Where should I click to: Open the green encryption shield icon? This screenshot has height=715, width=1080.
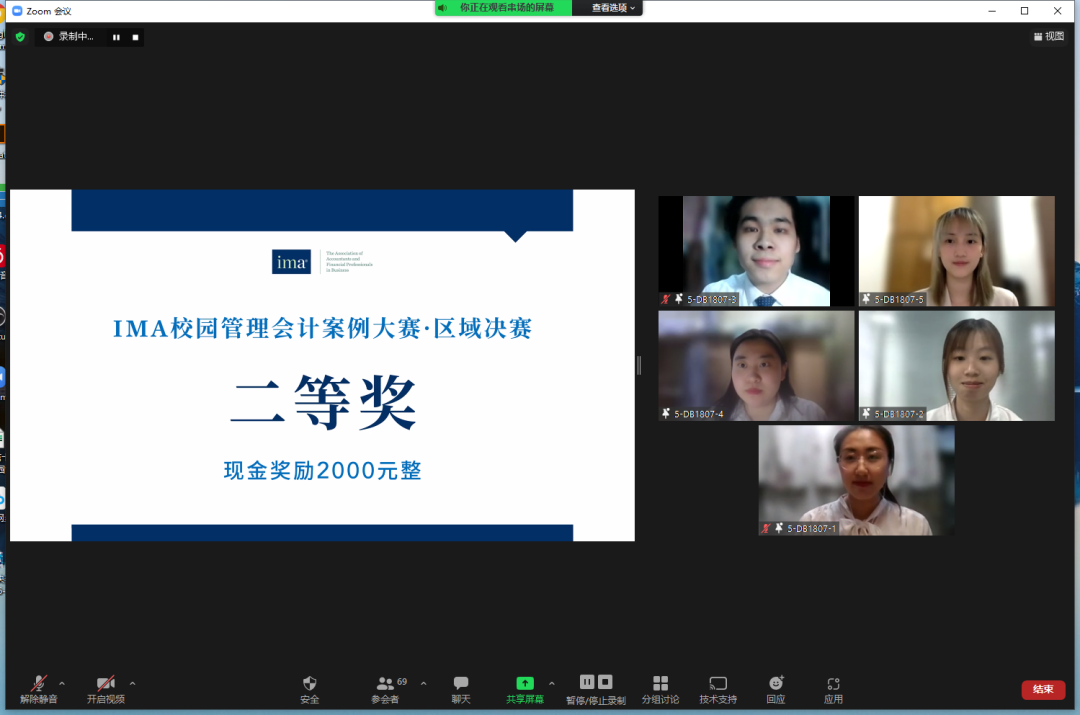(x=21, y=37)
